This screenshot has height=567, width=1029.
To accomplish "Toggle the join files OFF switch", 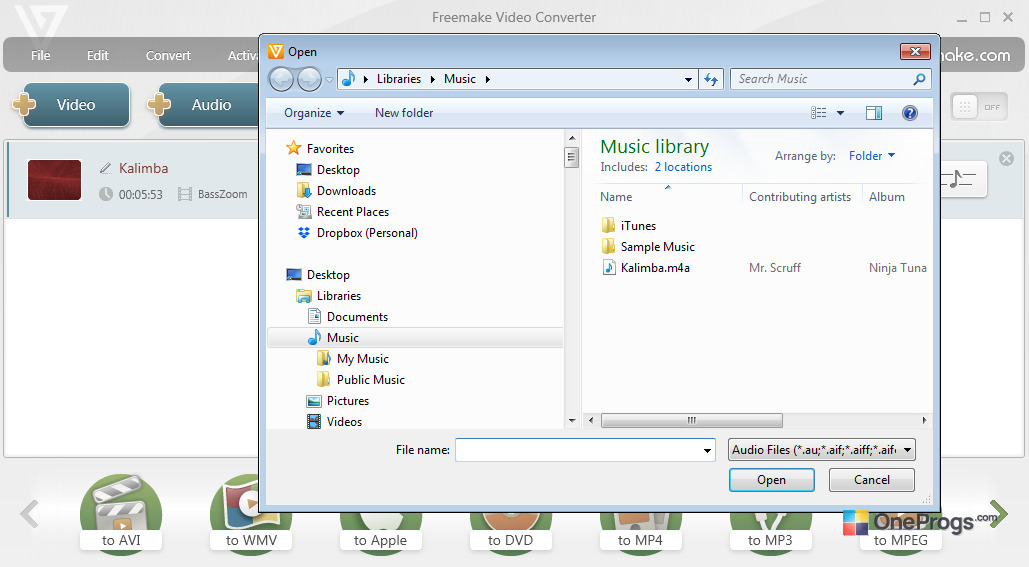I will coord(978,107).
